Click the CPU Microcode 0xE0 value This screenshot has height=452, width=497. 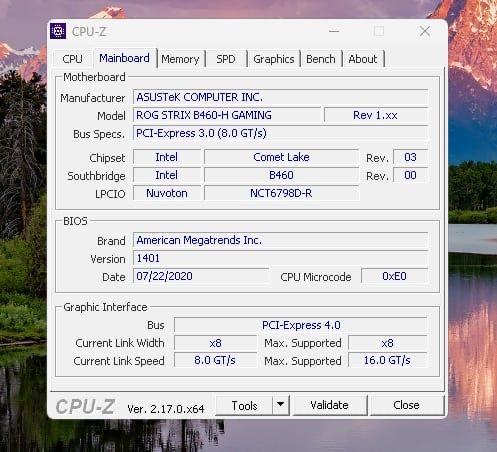pyautogui.click(x=394, y=276)
